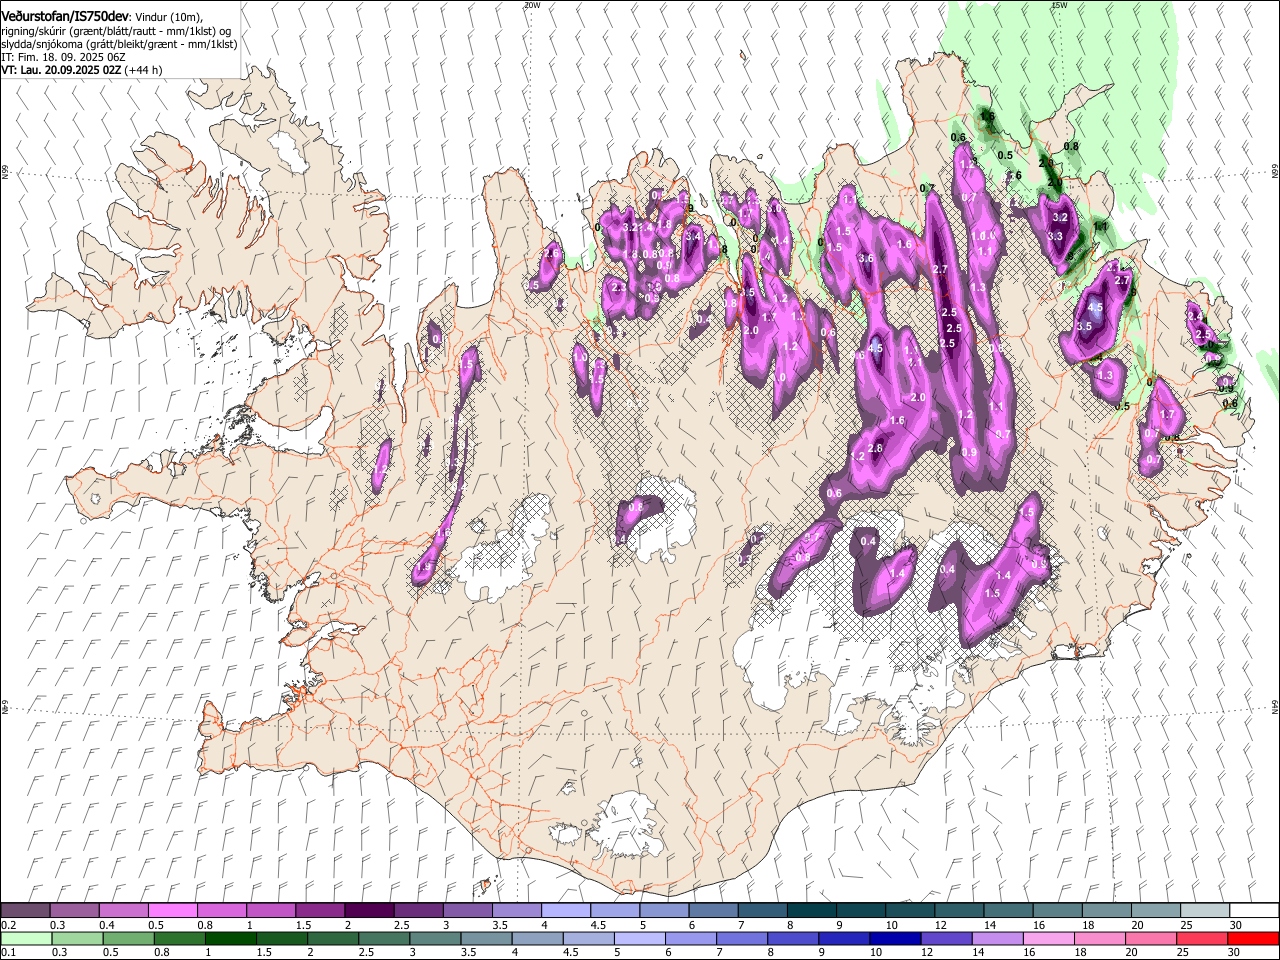Click the 3.3 snowfall value on the map
This screenshot has width=1280, height=960.
click(1055, 236)
